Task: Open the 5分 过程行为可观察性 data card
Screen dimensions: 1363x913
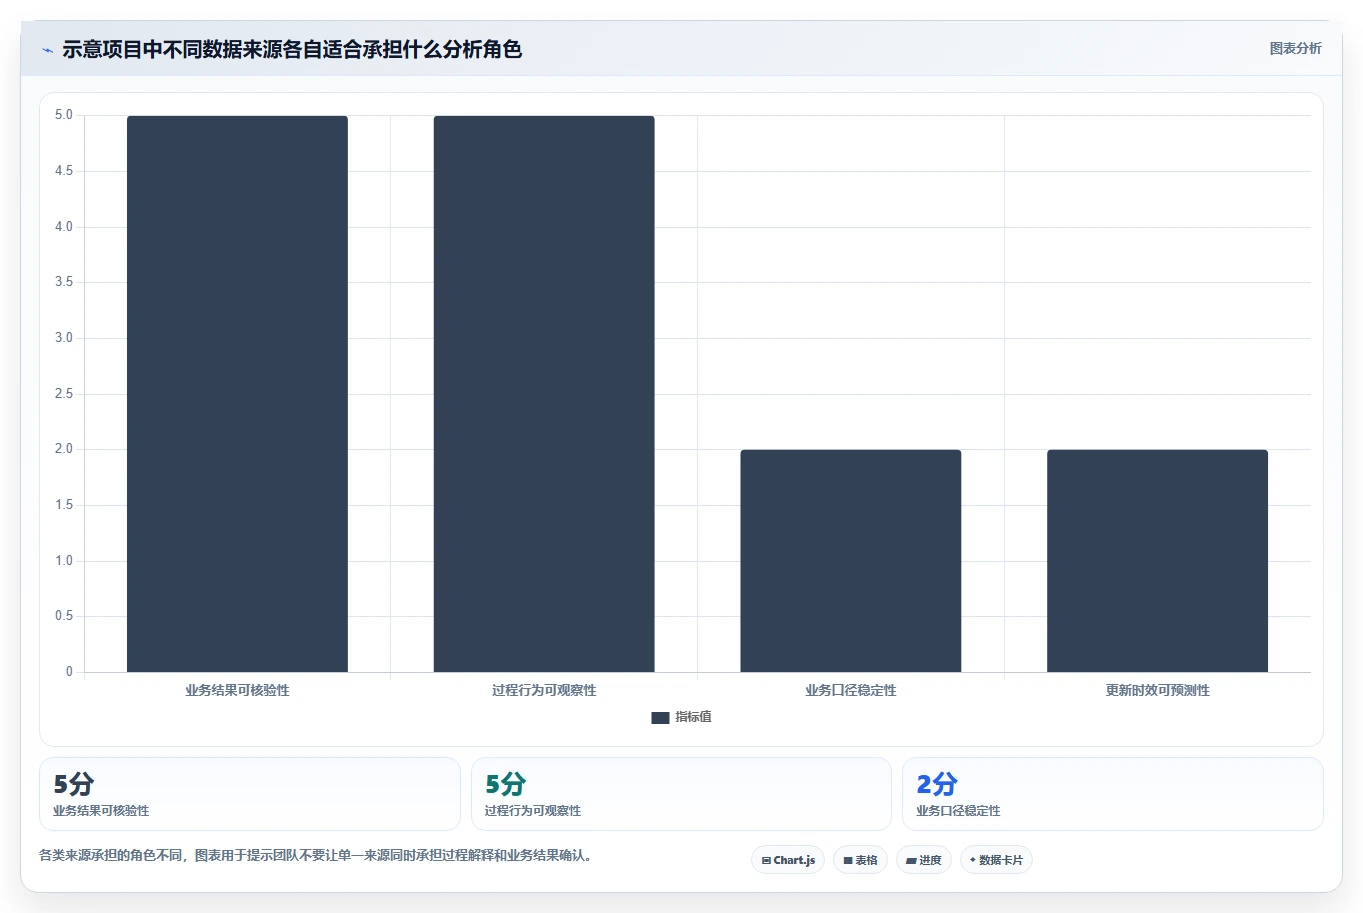Action: pos(681,794)
